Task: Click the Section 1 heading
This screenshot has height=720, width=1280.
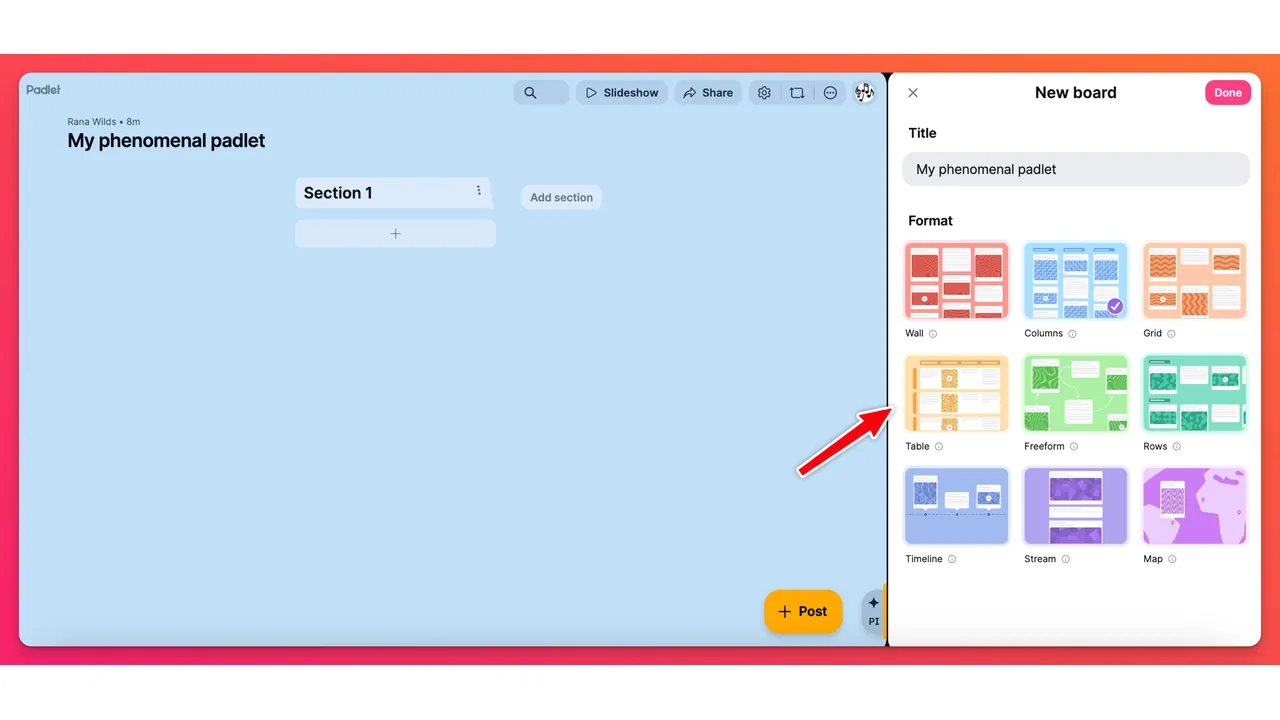Action: 338,193
